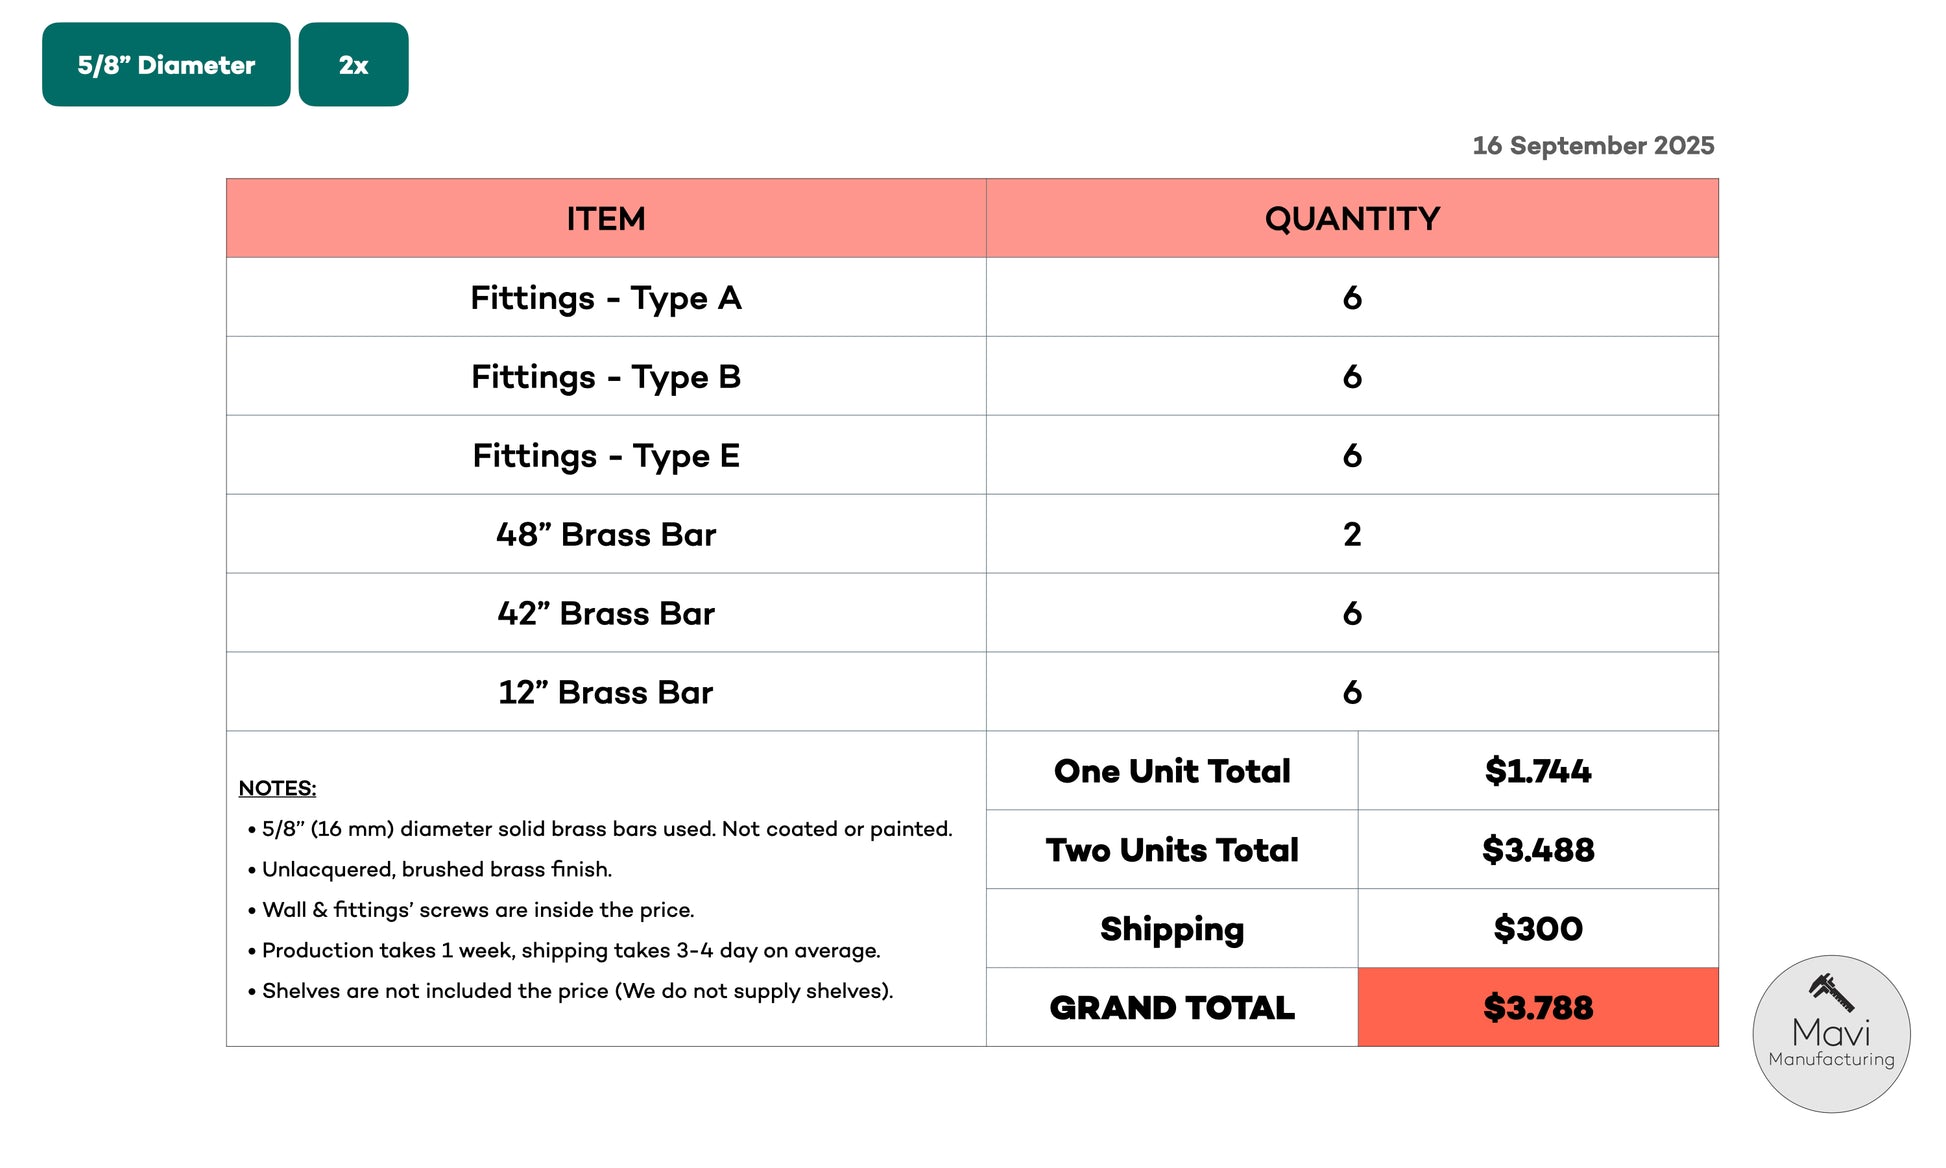
Task: Click the date 16 September 2025
Action: [1593, 146]
